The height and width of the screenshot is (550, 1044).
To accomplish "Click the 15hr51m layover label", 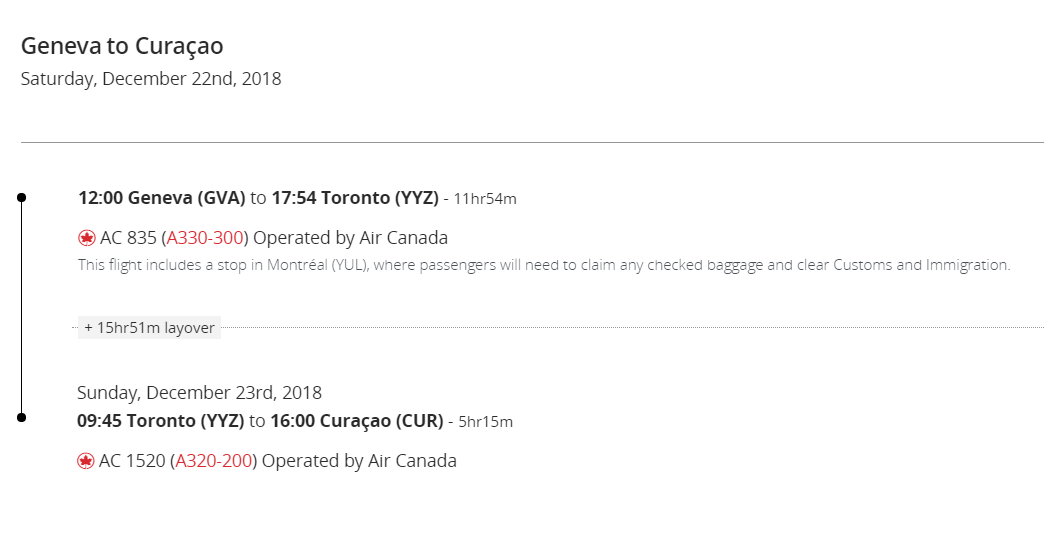I will tap(149, 328).
